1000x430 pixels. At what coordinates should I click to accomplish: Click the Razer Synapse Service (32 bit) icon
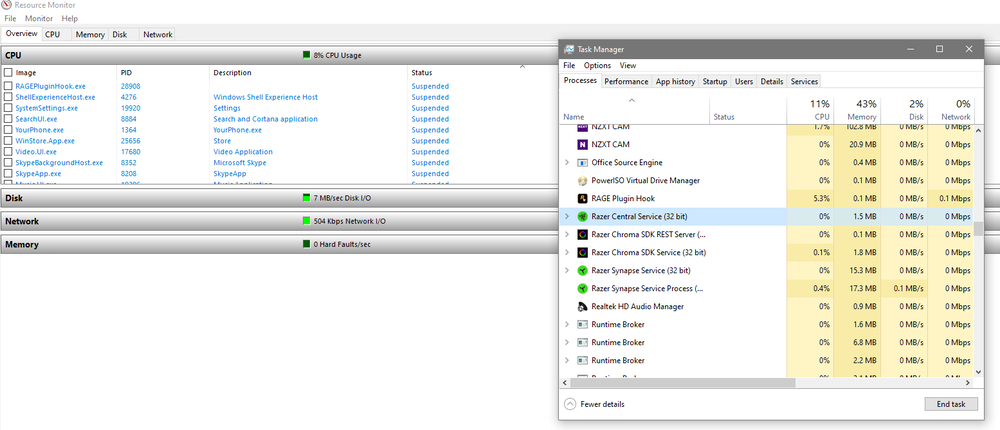point(582,271)
